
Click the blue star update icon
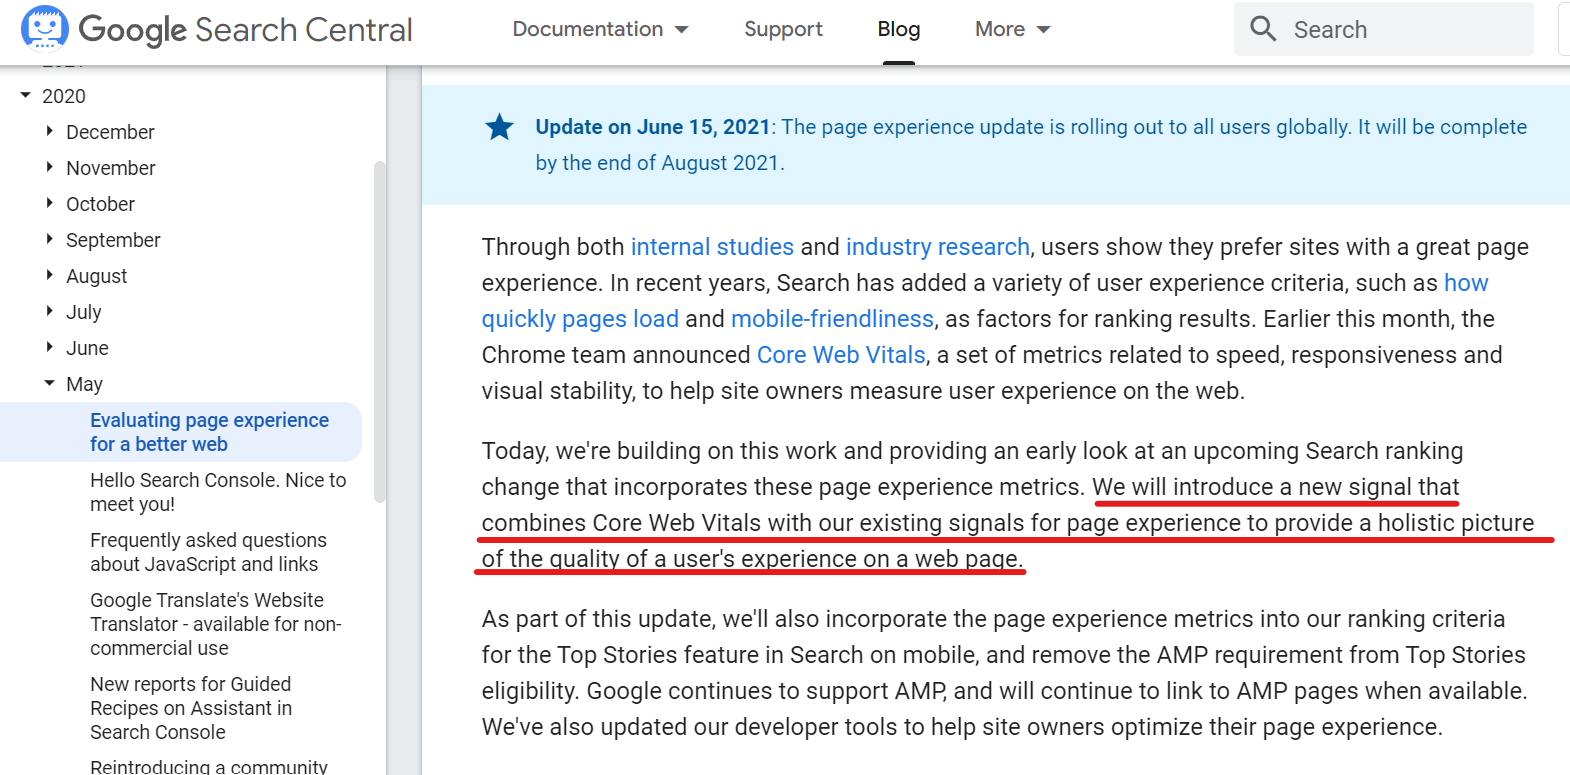click(x=499, y=127)
